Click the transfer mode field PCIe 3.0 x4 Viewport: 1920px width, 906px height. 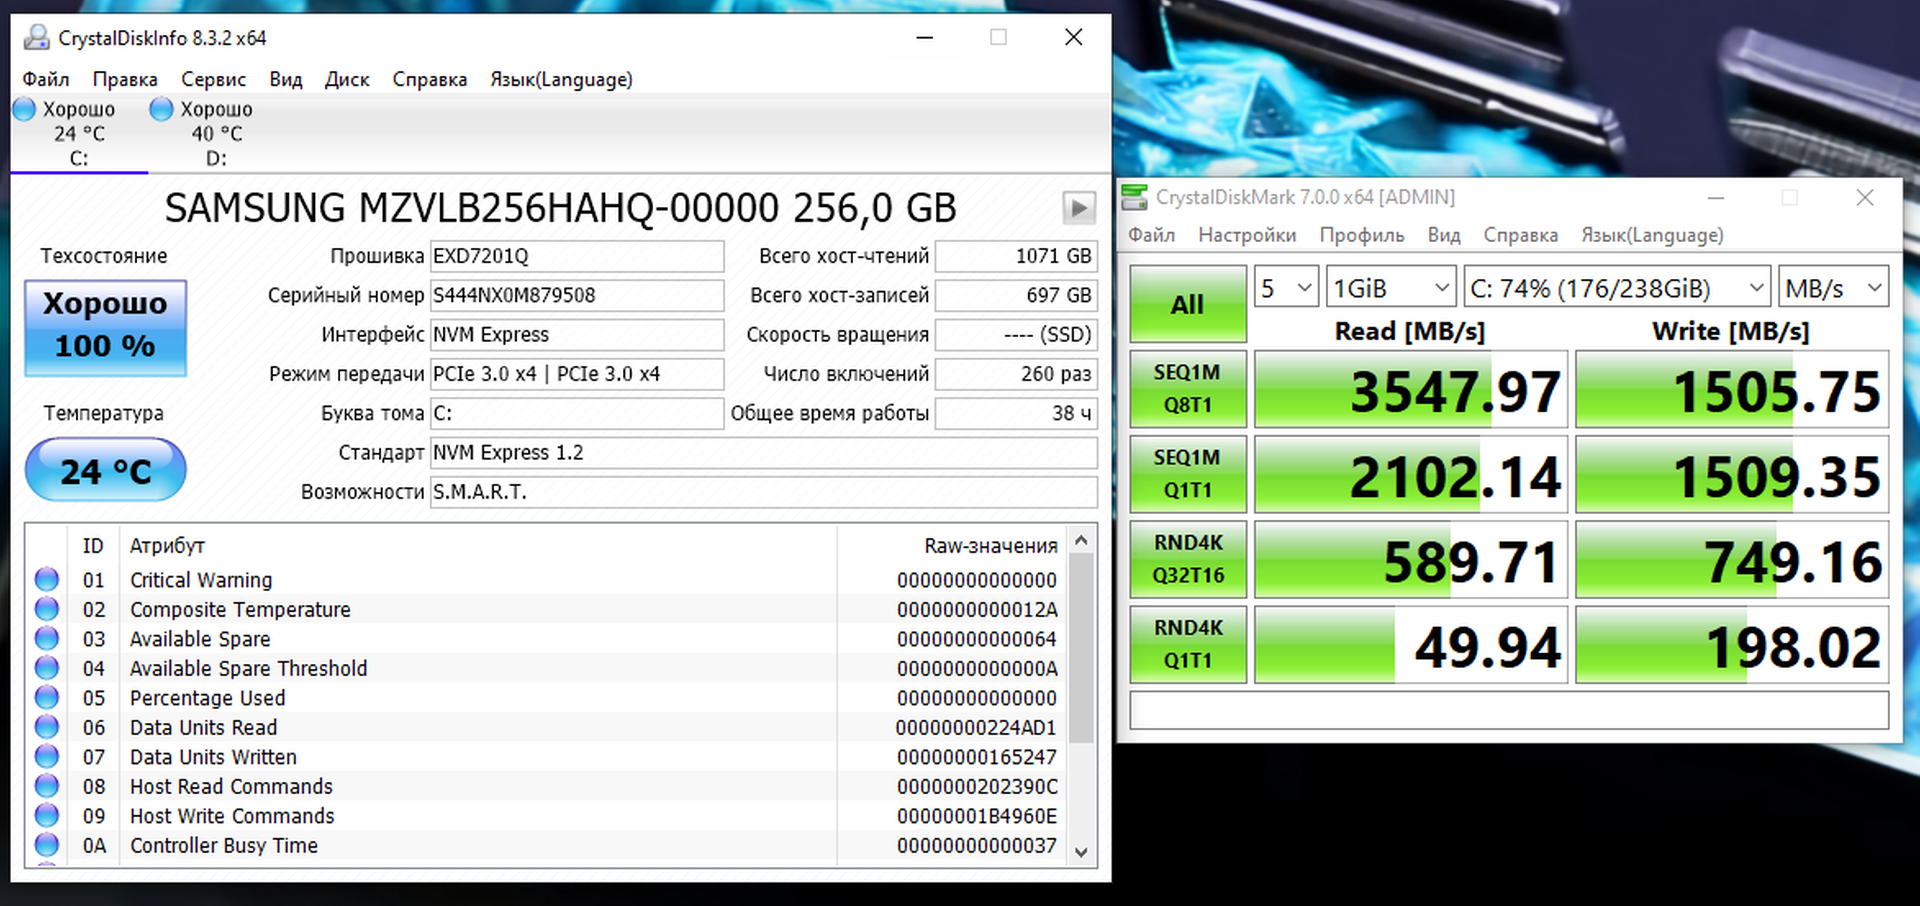[577, 374]
